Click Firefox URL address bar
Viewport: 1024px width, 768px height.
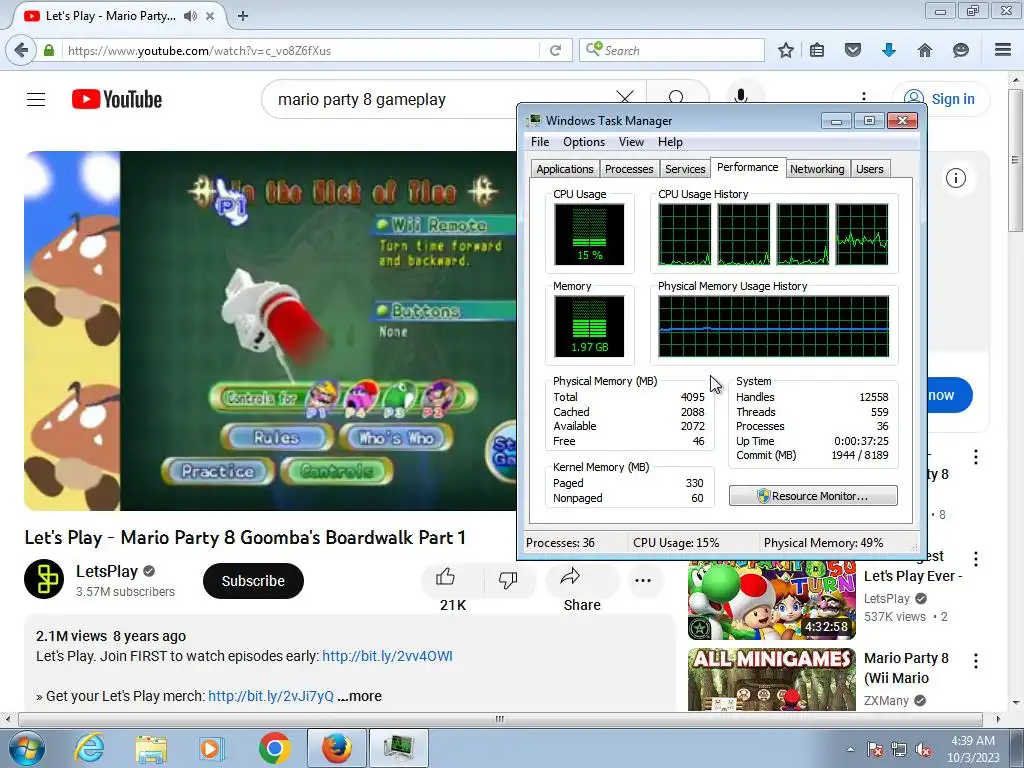pyautogui.click(x=300, y=50)
